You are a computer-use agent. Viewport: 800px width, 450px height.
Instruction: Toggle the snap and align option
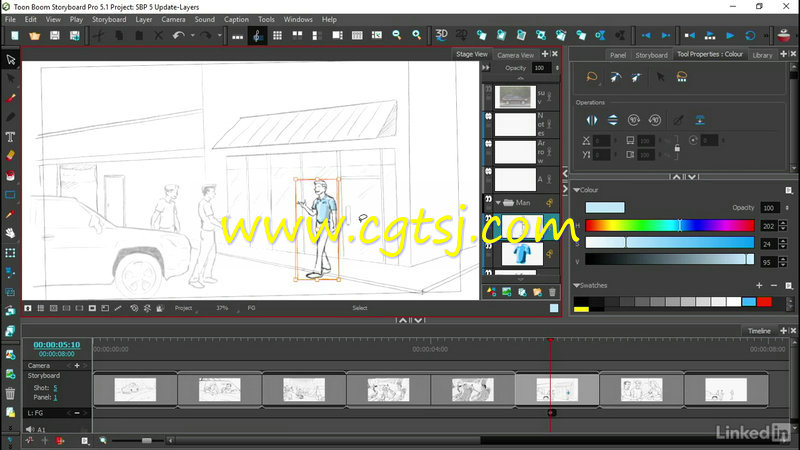click(x=700, y=120)
